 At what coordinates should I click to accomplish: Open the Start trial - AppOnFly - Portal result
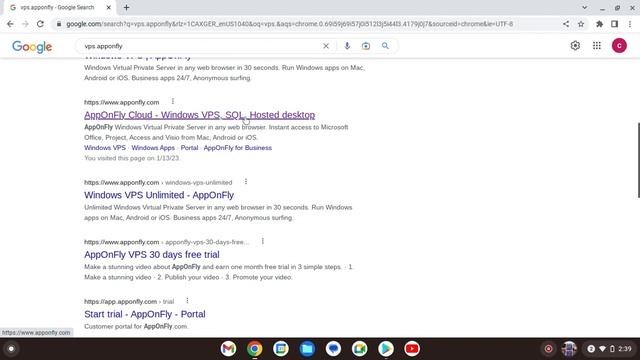145,314
